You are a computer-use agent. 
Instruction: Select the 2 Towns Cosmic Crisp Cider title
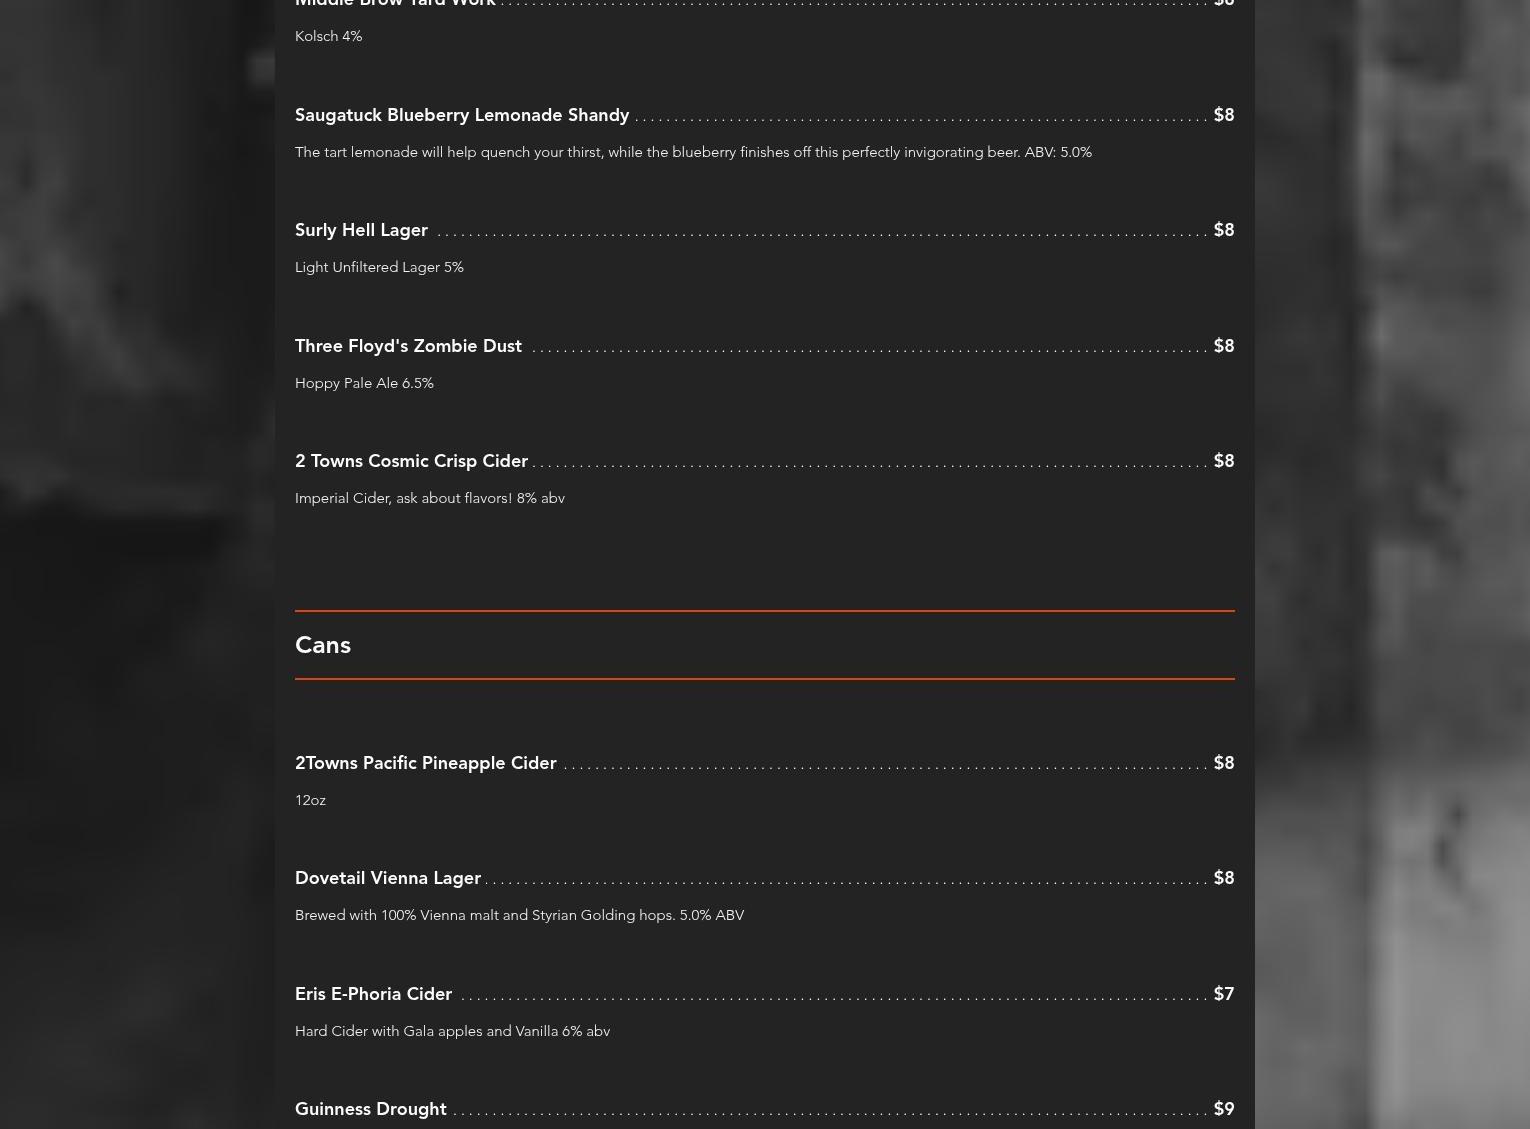coord(411,461)
